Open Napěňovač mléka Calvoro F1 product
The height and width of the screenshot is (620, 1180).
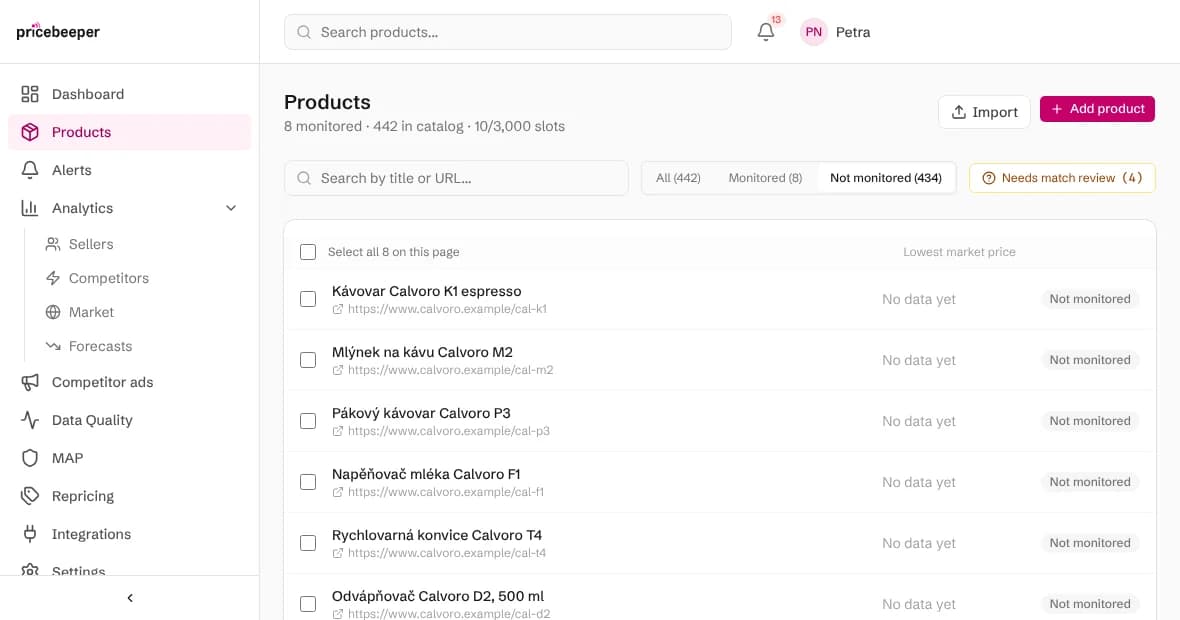coord(426,474)
